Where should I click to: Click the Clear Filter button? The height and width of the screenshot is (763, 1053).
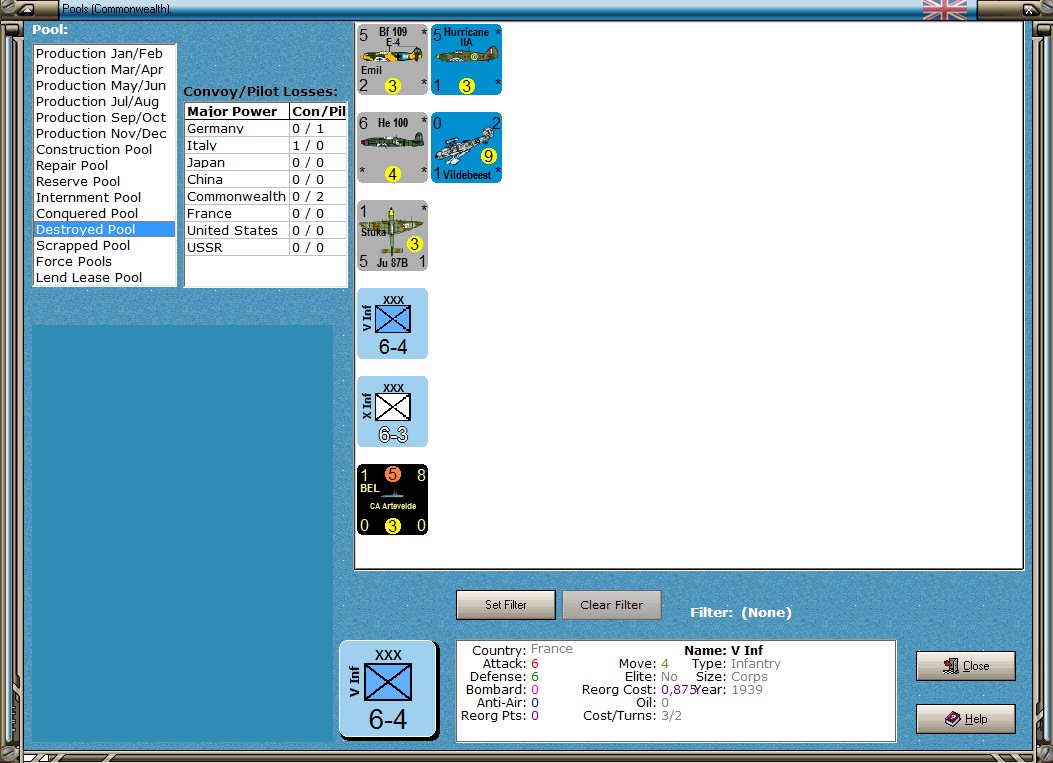pos(612,605)
